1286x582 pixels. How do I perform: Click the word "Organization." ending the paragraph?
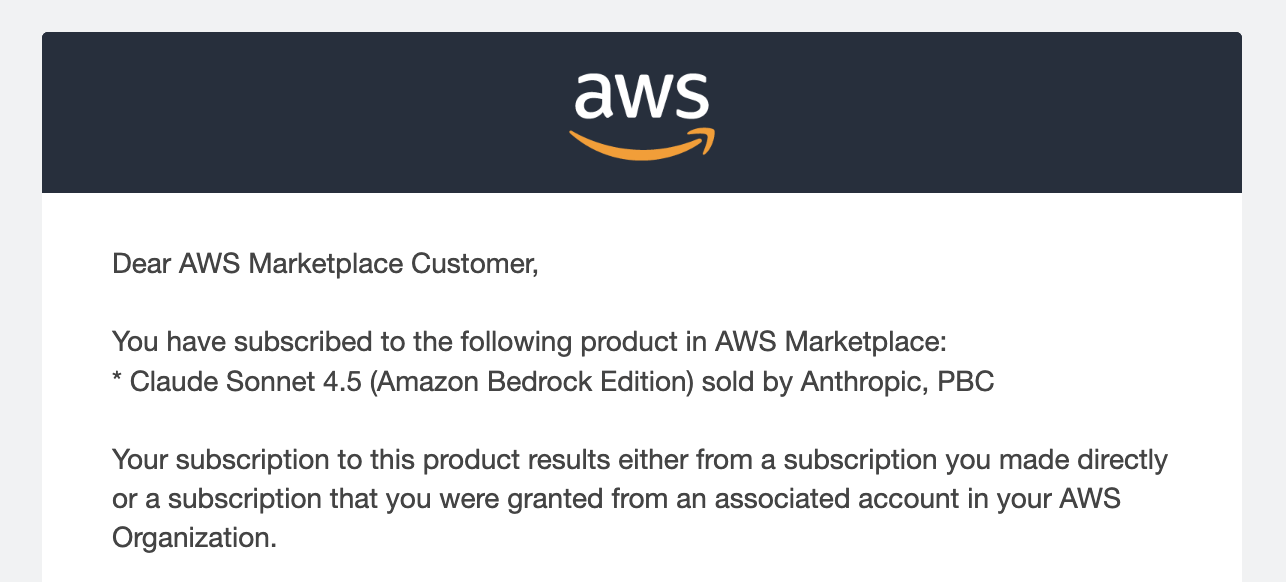click(193, 538)
